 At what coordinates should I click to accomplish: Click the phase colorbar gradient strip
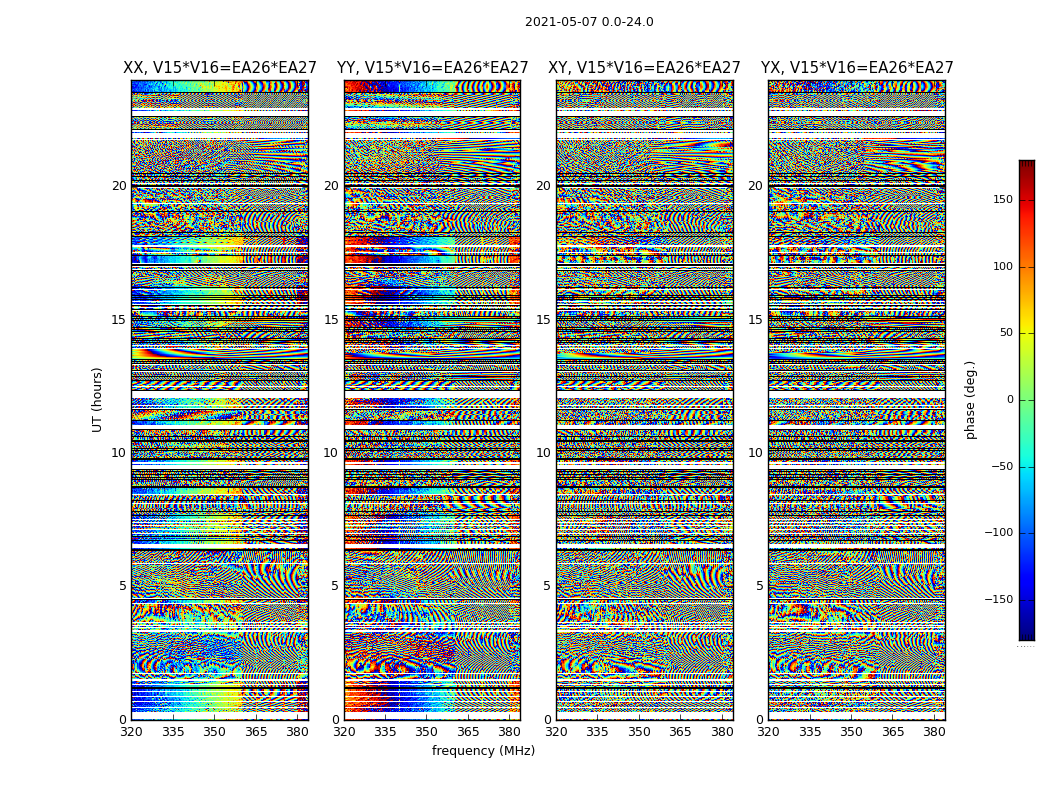pos(1027,400)
